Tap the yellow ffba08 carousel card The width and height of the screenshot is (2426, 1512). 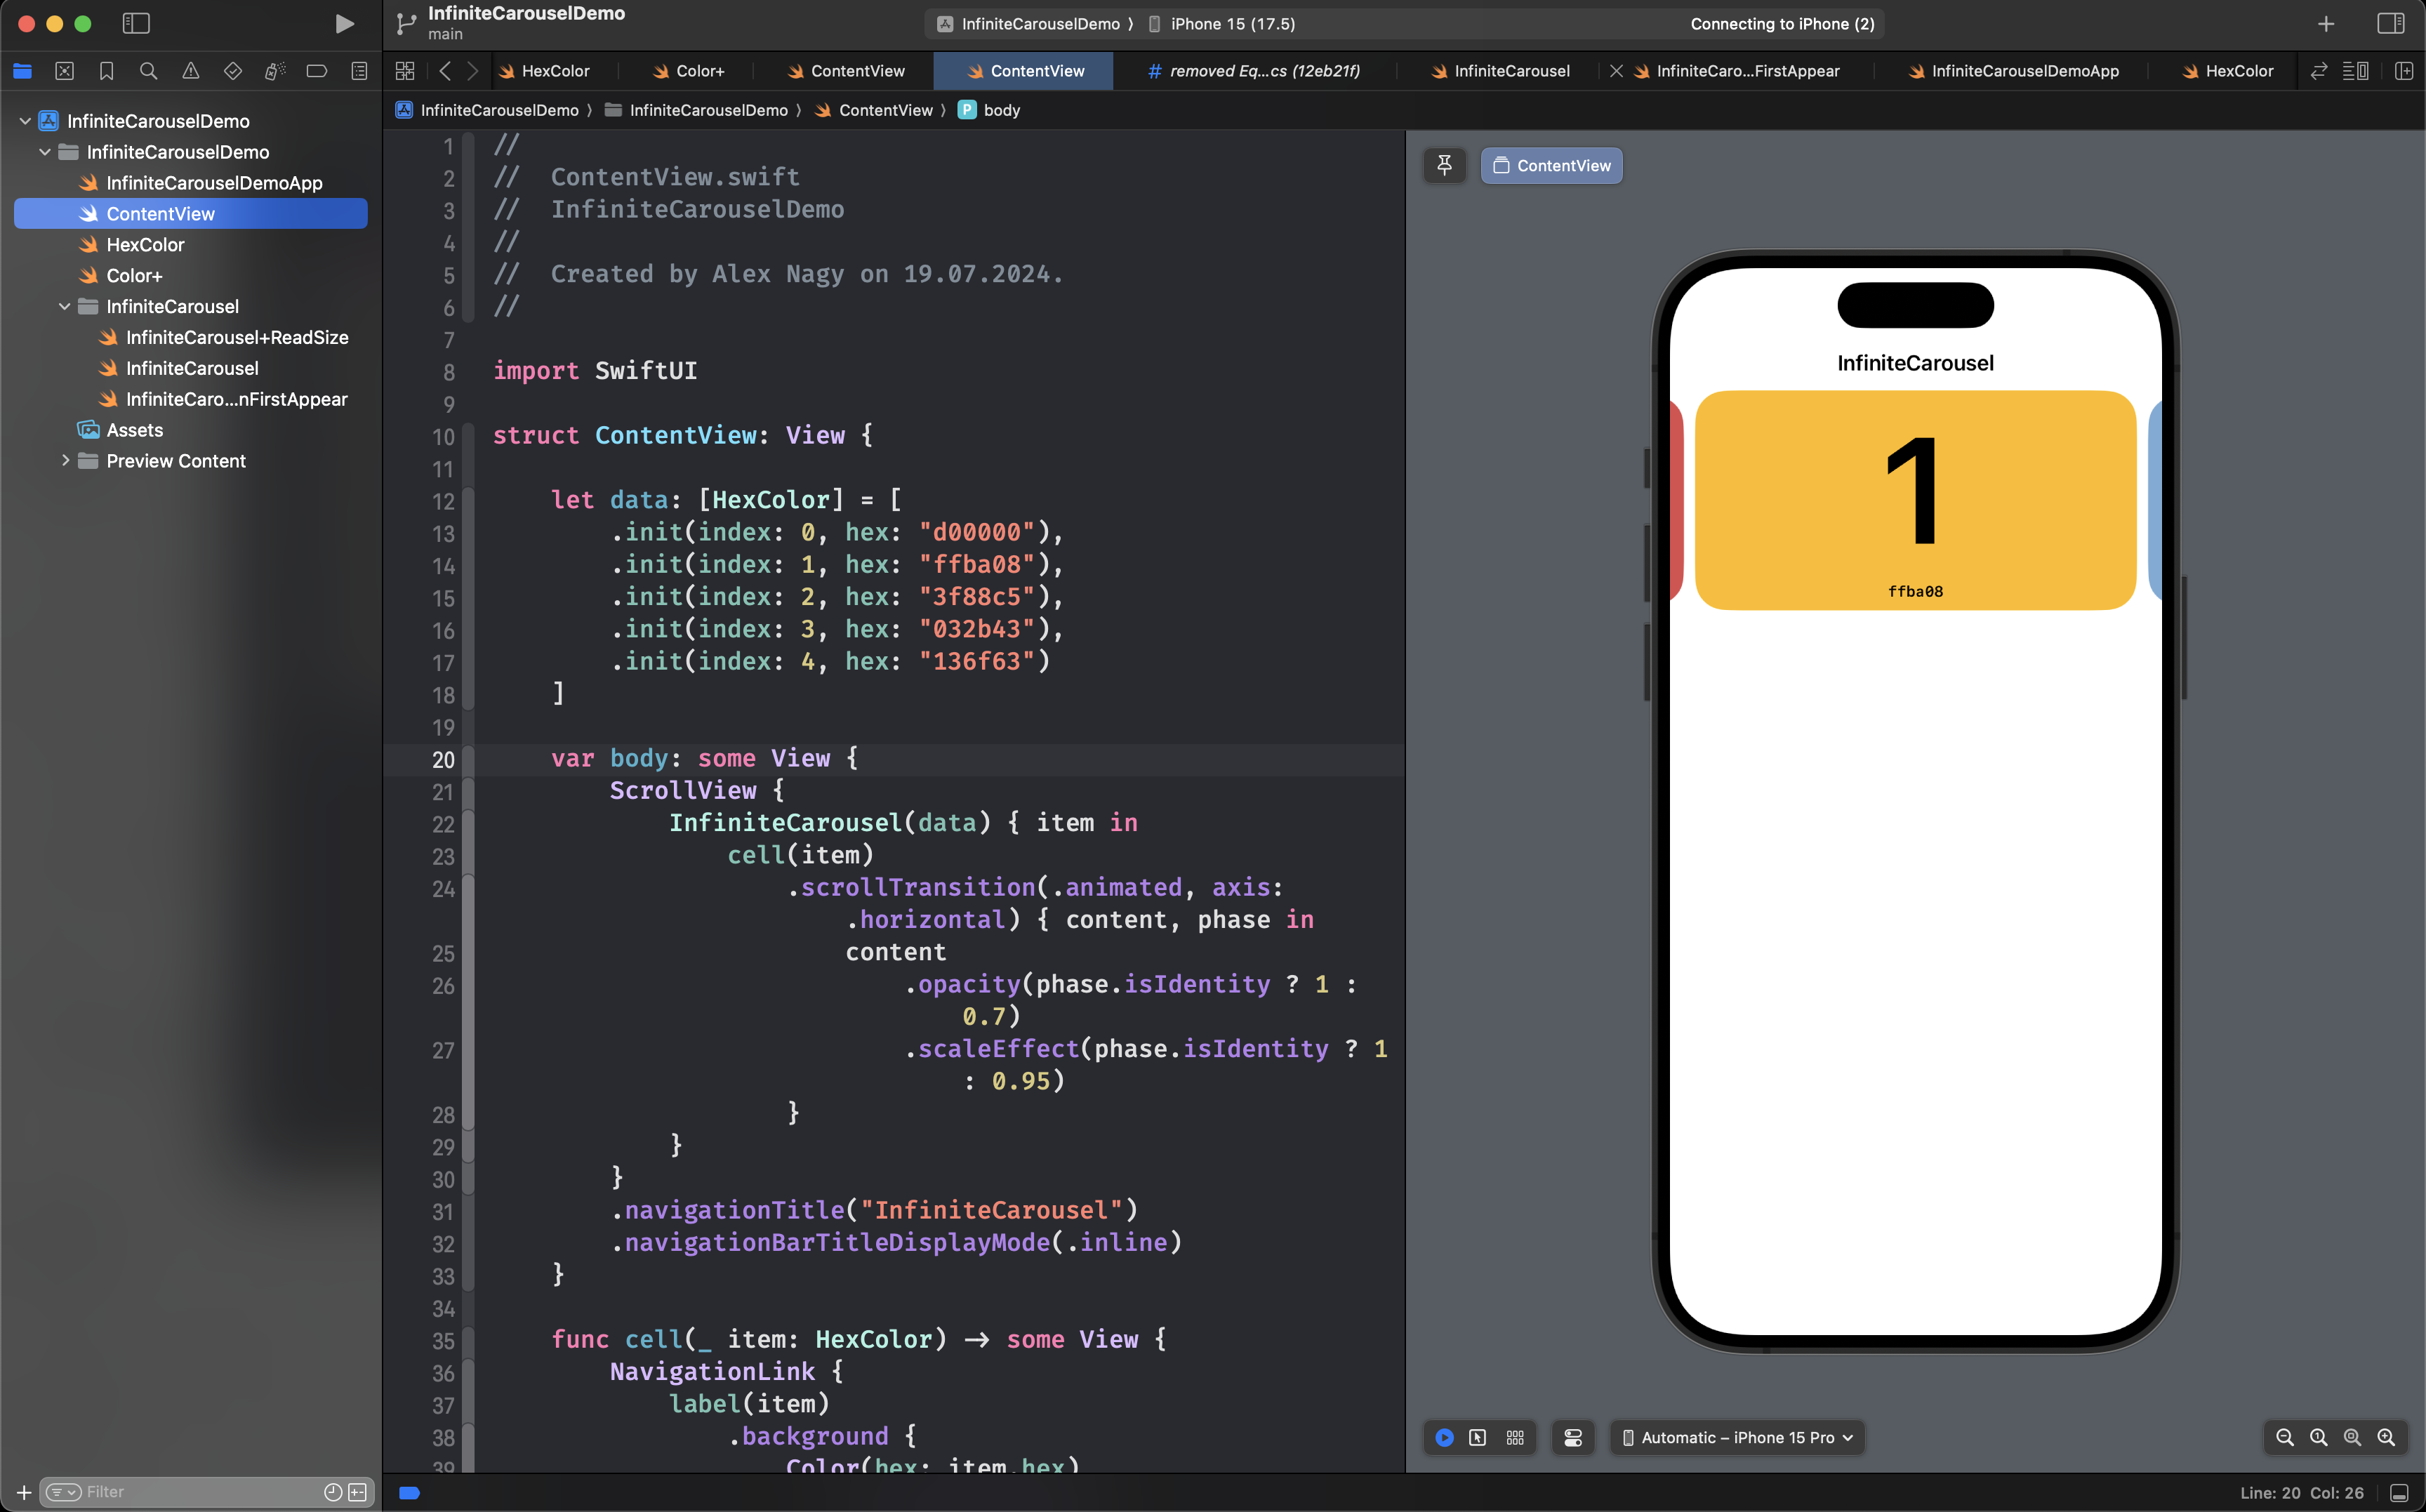pos(1914,500)
